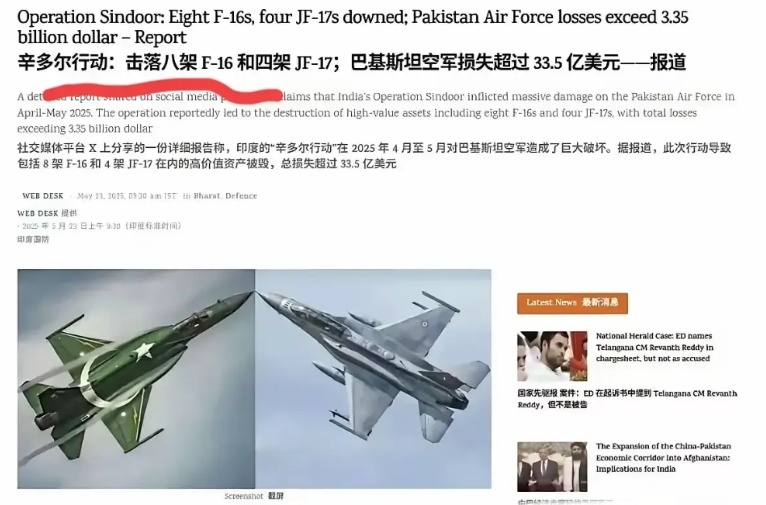
Task: Click the Chinese summary paragraph 社交媒体平台
Action: (374, 156)
